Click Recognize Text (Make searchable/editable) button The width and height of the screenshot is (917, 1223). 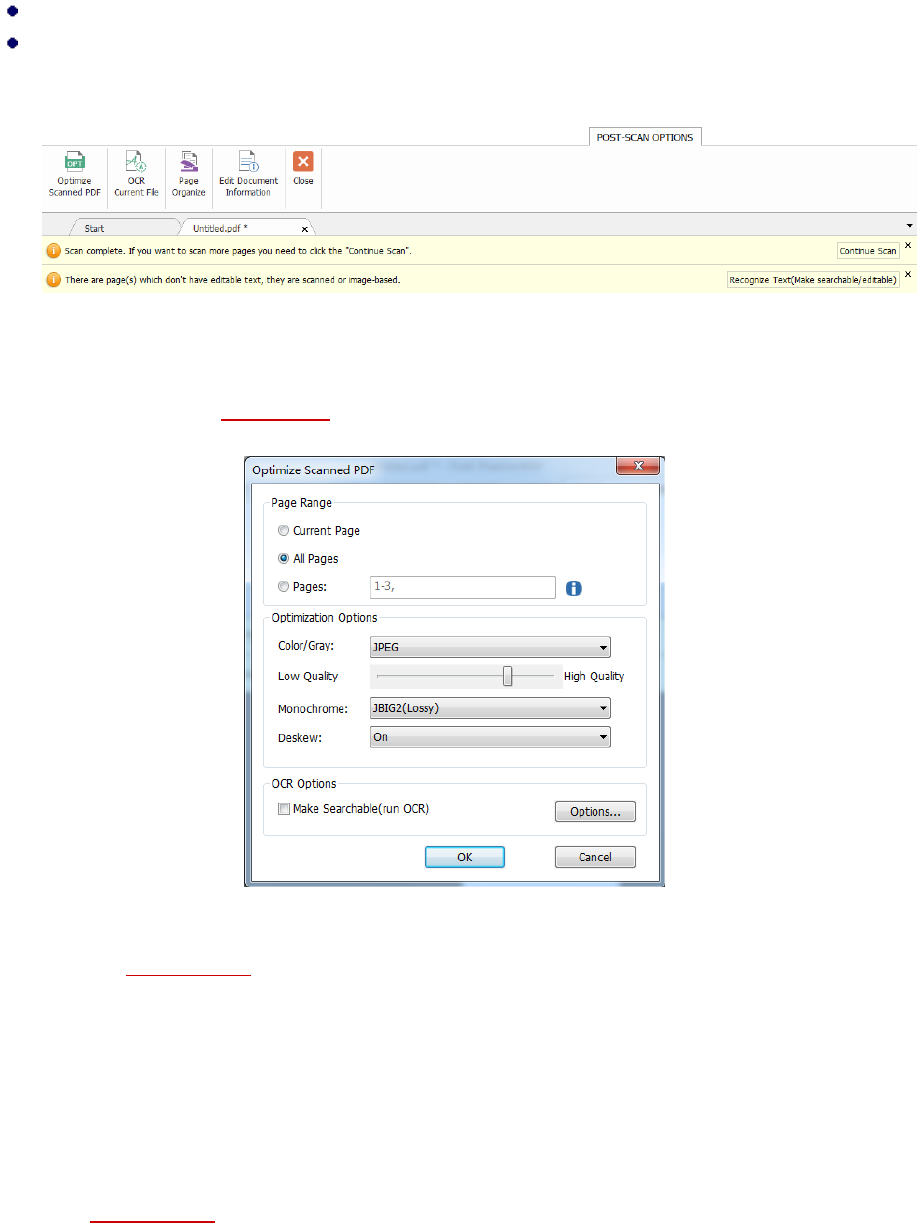(x=813, y=280)
